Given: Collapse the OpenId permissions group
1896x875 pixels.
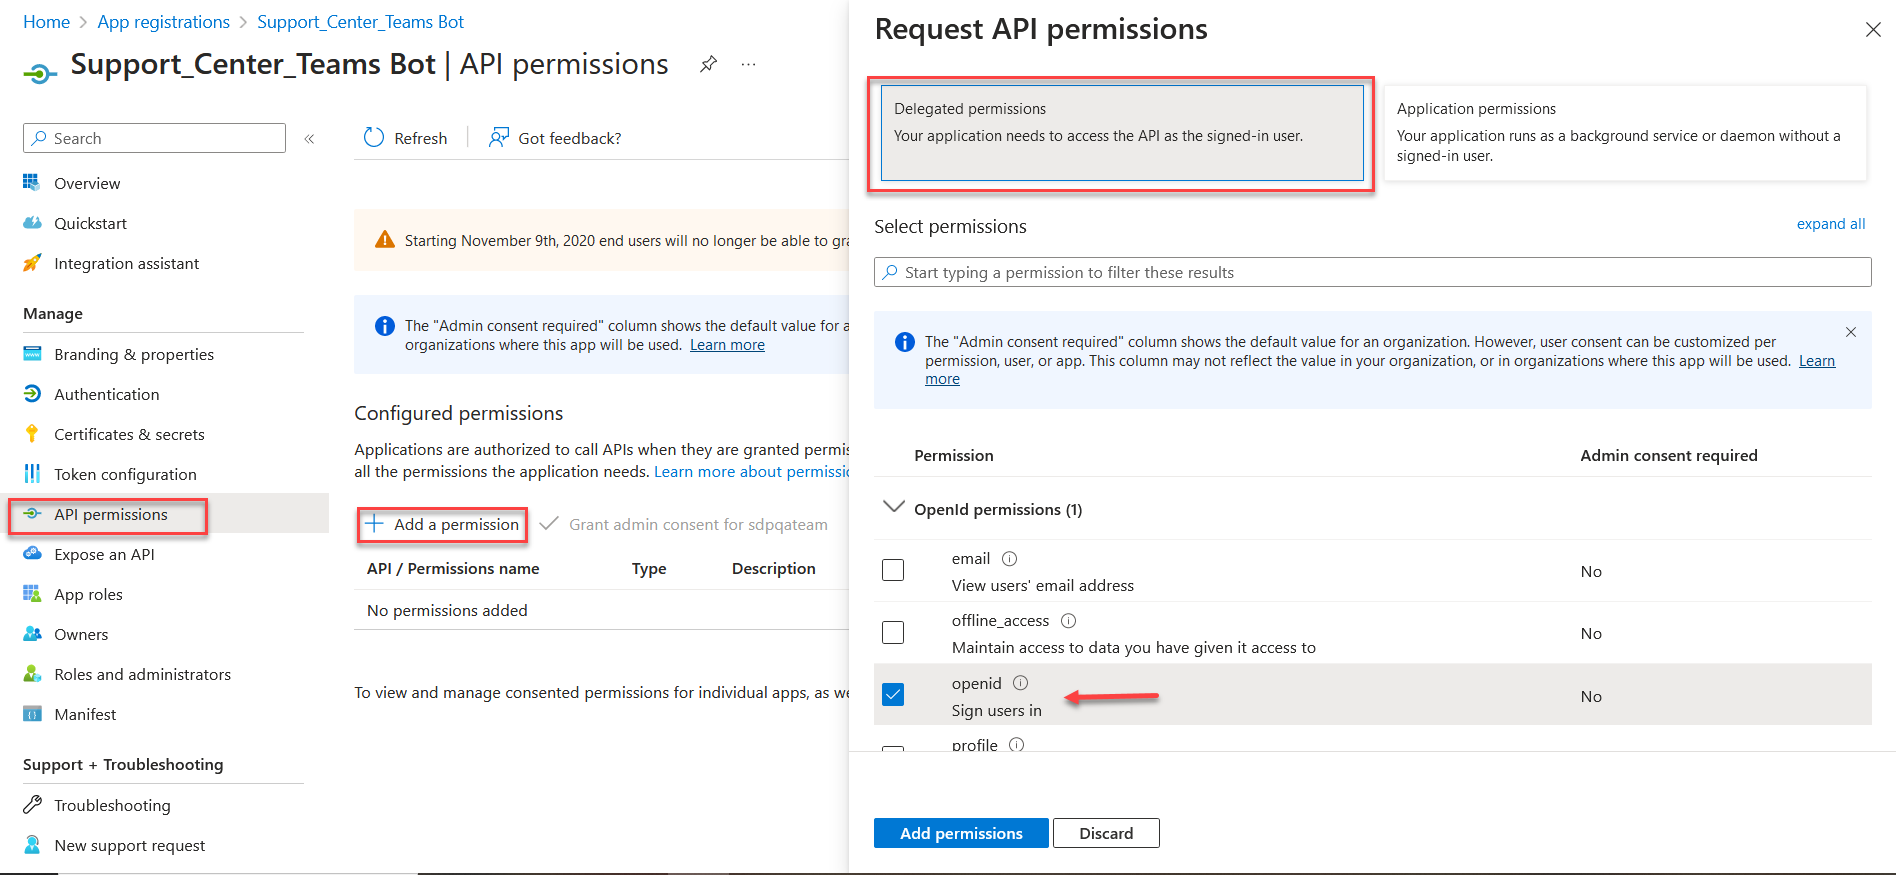Looking at the screenshot, I should (x=893, y=507).
